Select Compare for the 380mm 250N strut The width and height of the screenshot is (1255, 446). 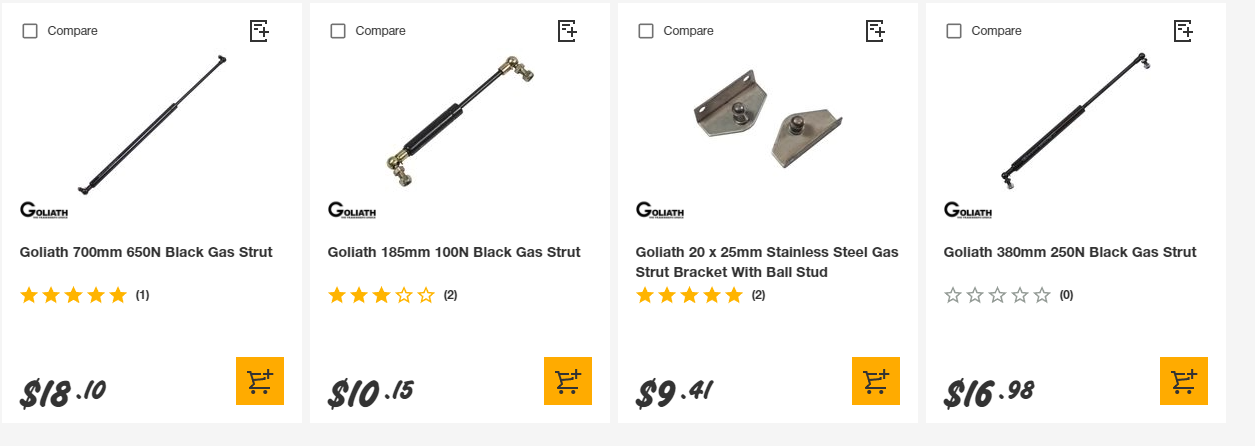(954, 31)
